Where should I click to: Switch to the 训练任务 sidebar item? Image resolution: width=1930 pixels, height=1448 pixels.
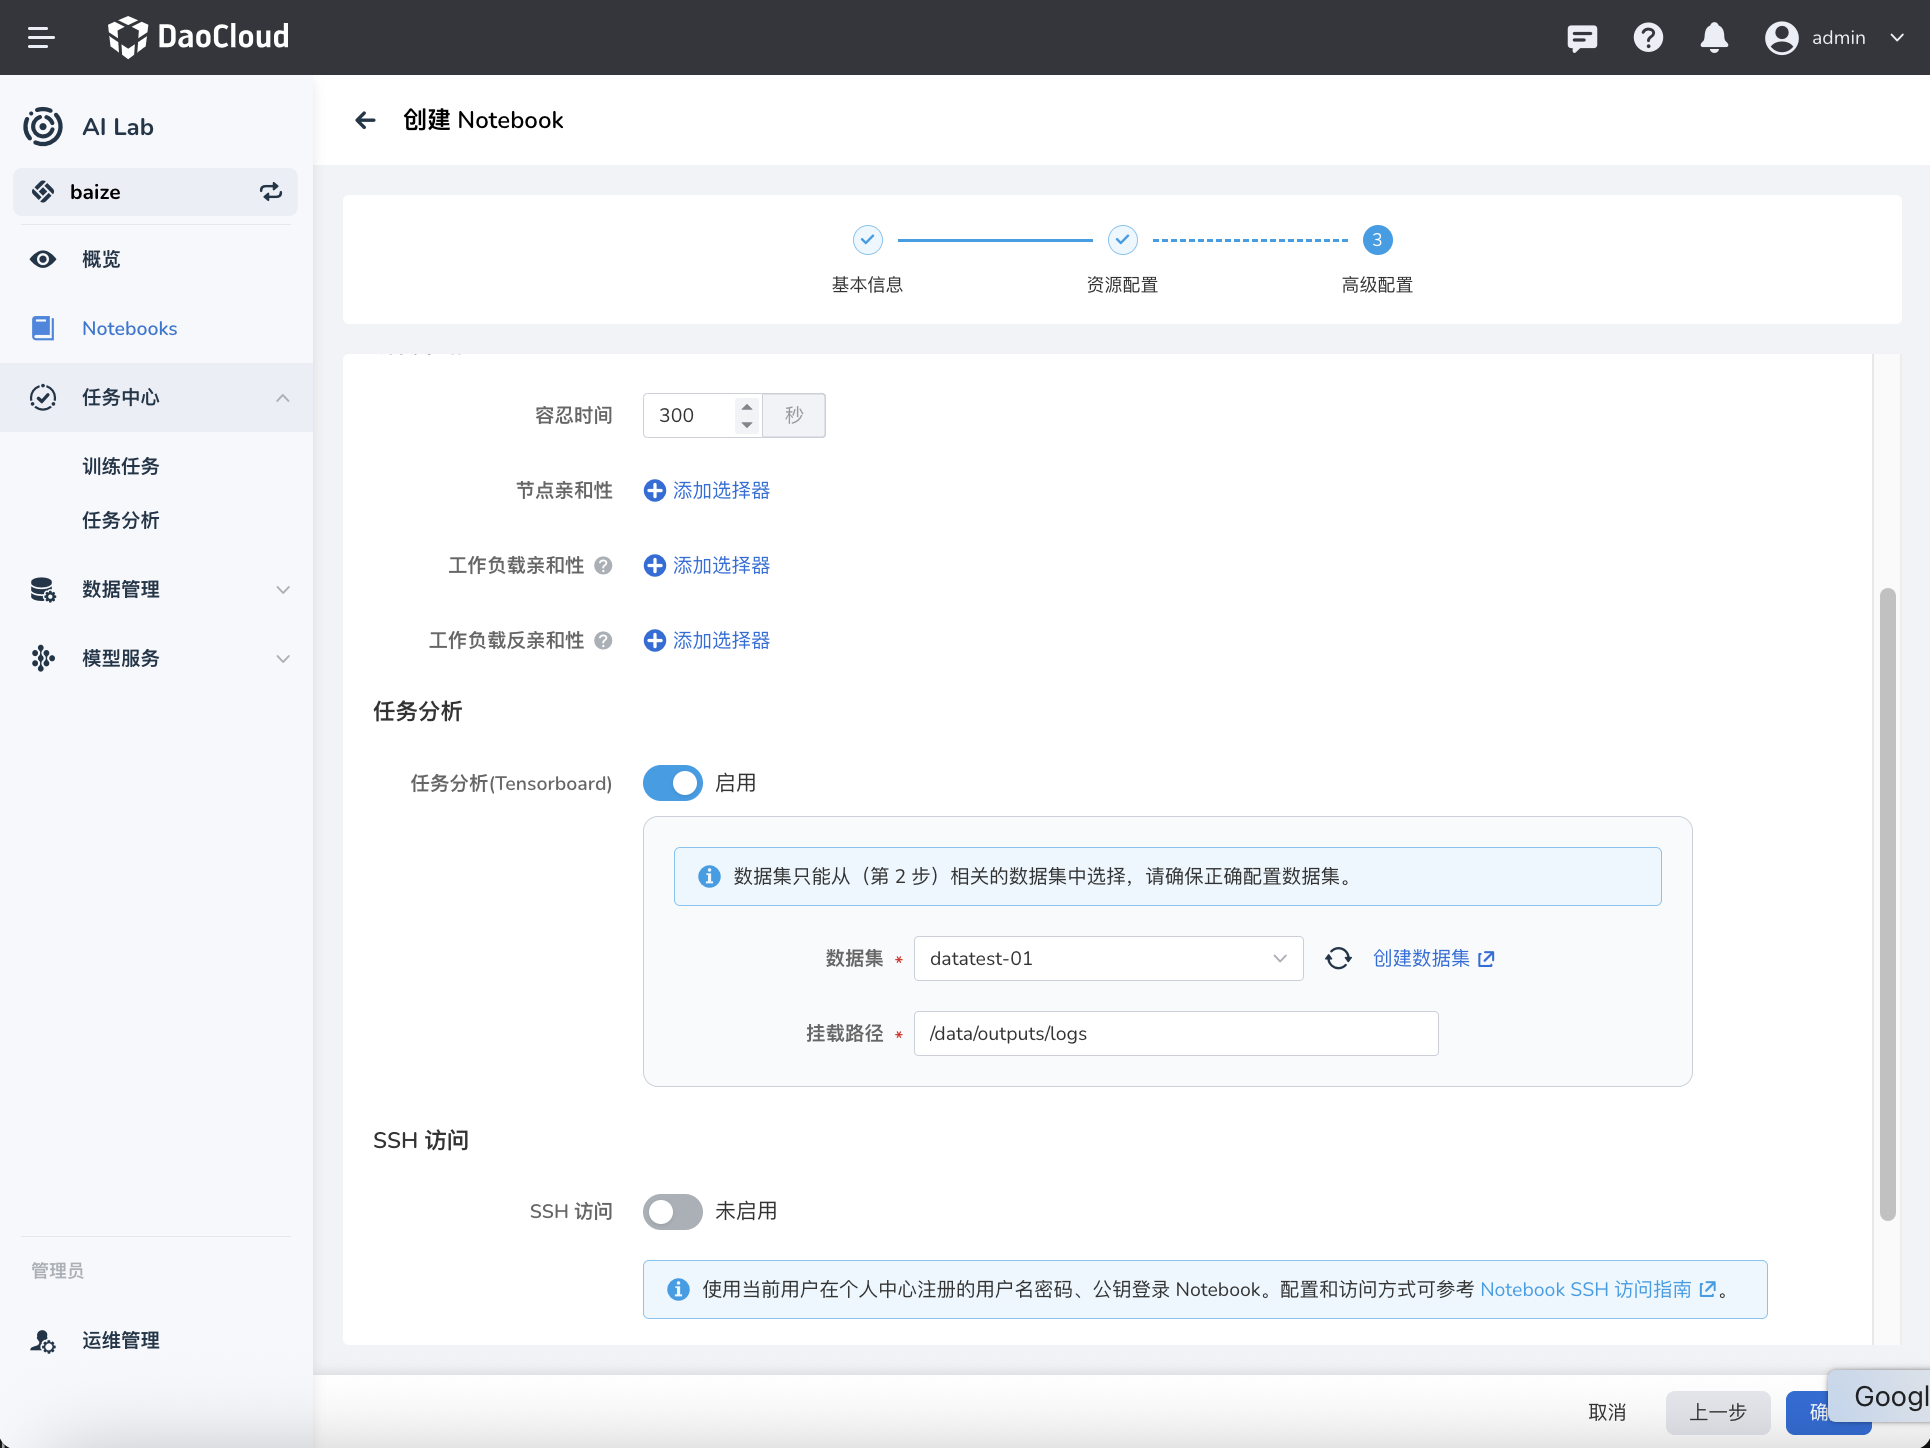(120, 465)
